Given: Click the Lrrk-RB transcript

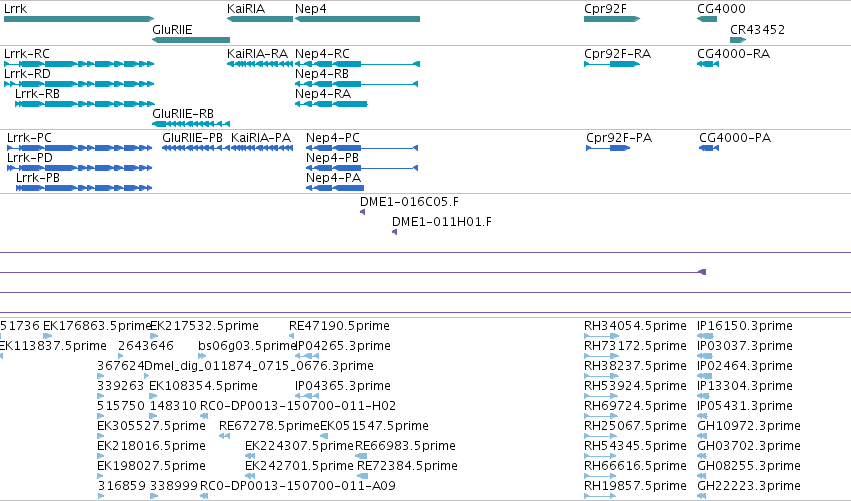Looking at the screenshot, I should pos(85,104).
